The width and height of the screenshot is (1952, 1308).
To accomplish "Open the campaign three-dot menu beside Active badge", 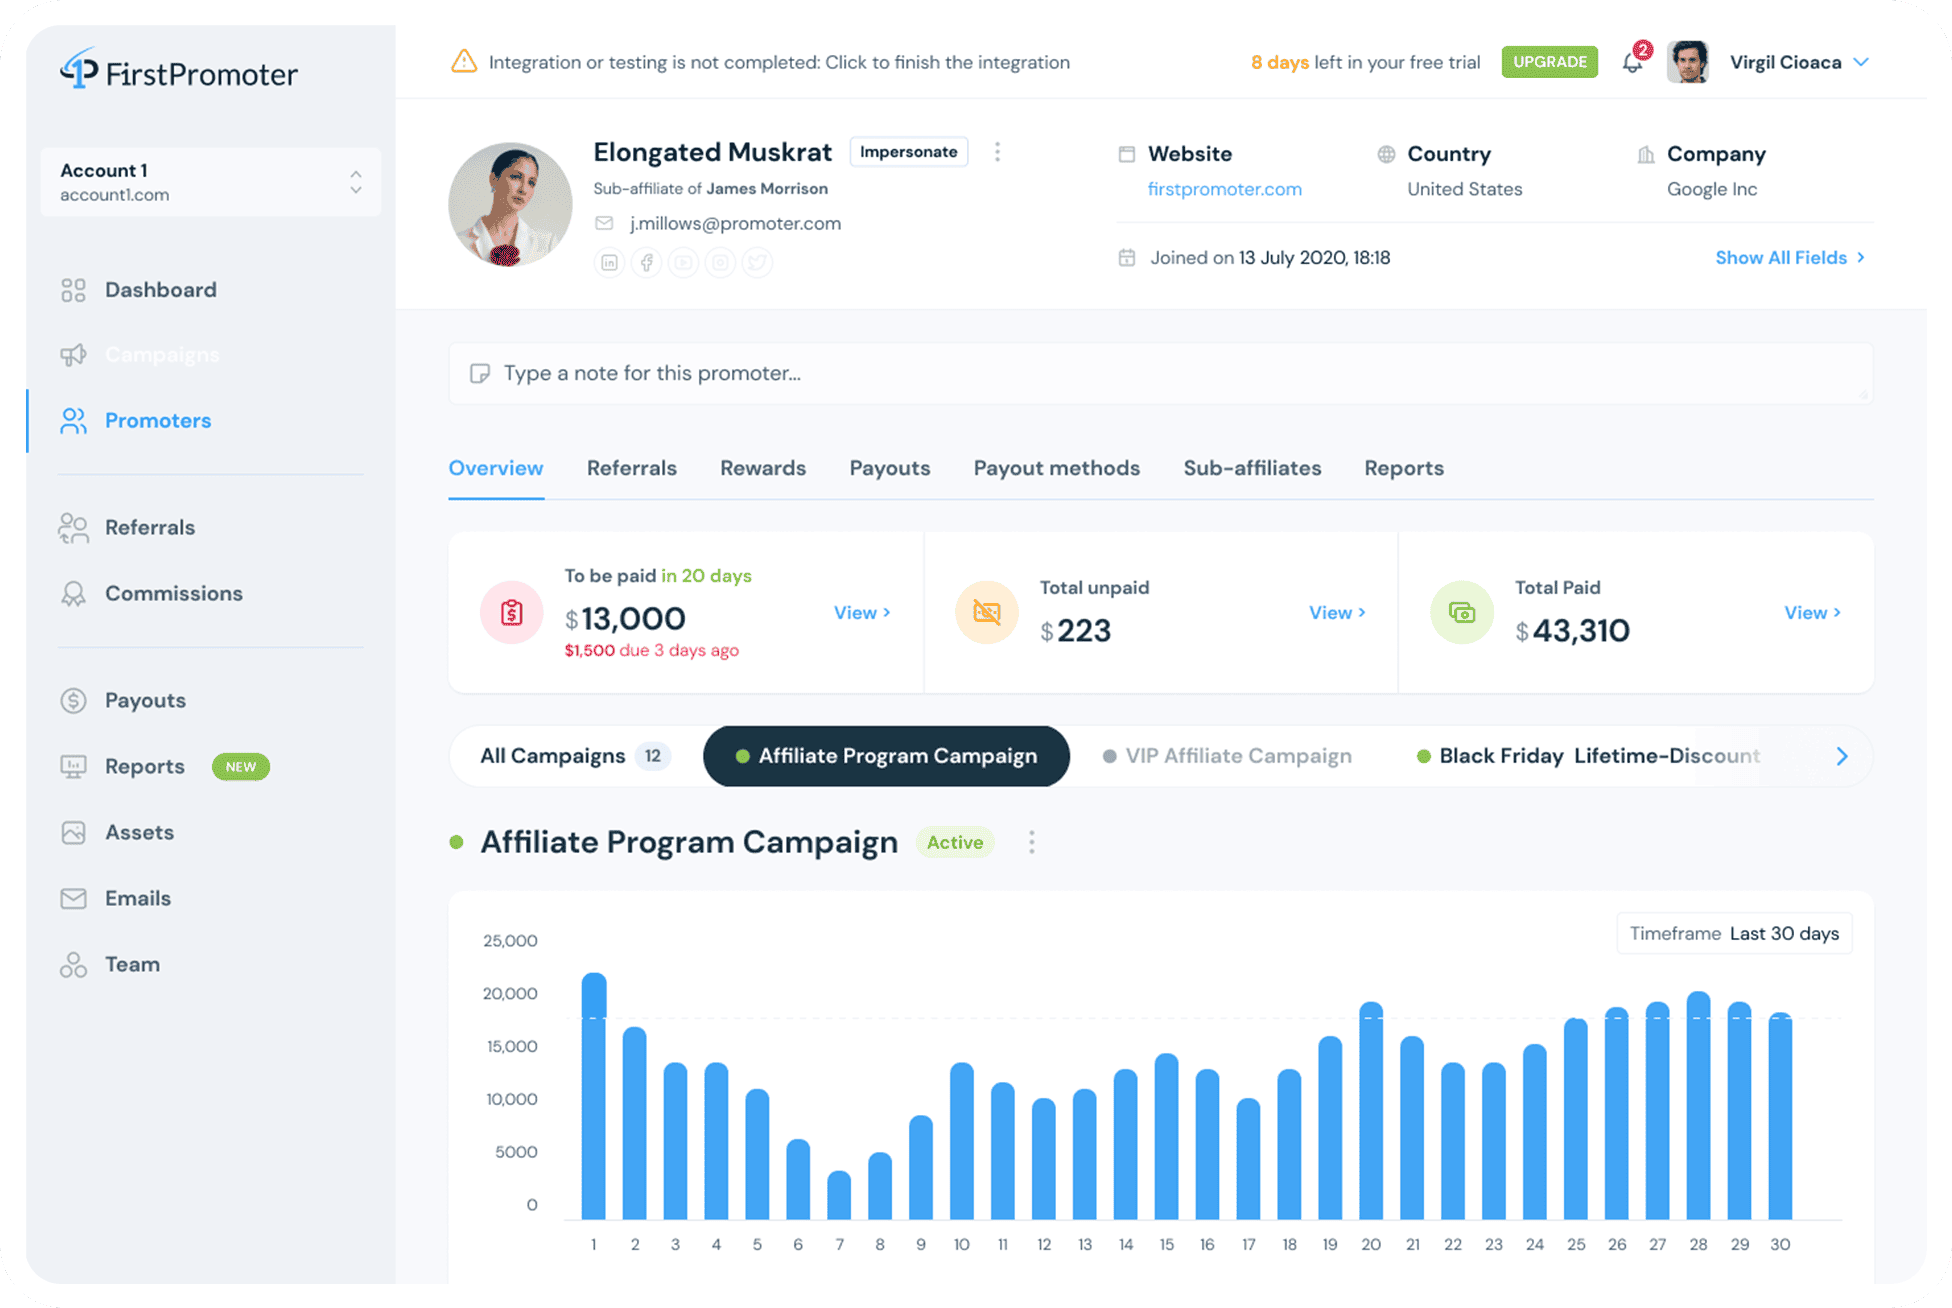I will (1031, 842).
